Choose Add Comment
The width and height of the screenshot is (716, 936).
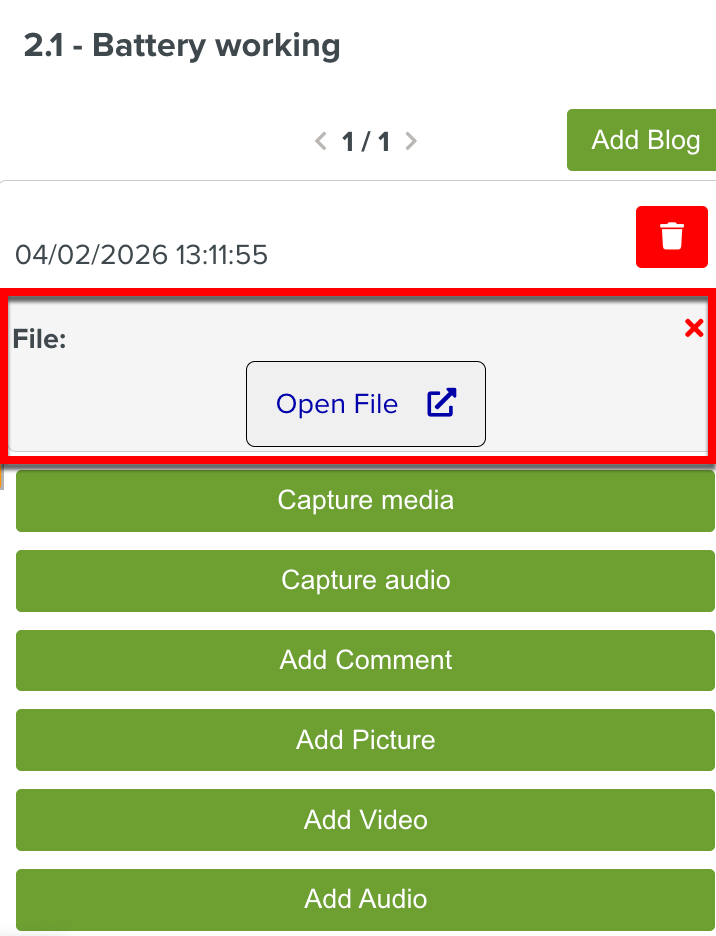365,660
